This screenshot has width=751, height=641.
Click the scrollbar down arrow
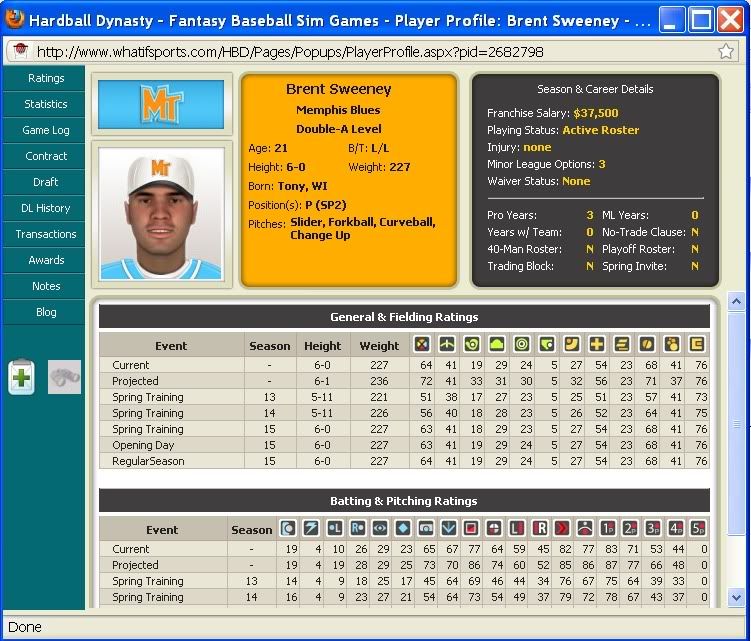coord(736,597)
